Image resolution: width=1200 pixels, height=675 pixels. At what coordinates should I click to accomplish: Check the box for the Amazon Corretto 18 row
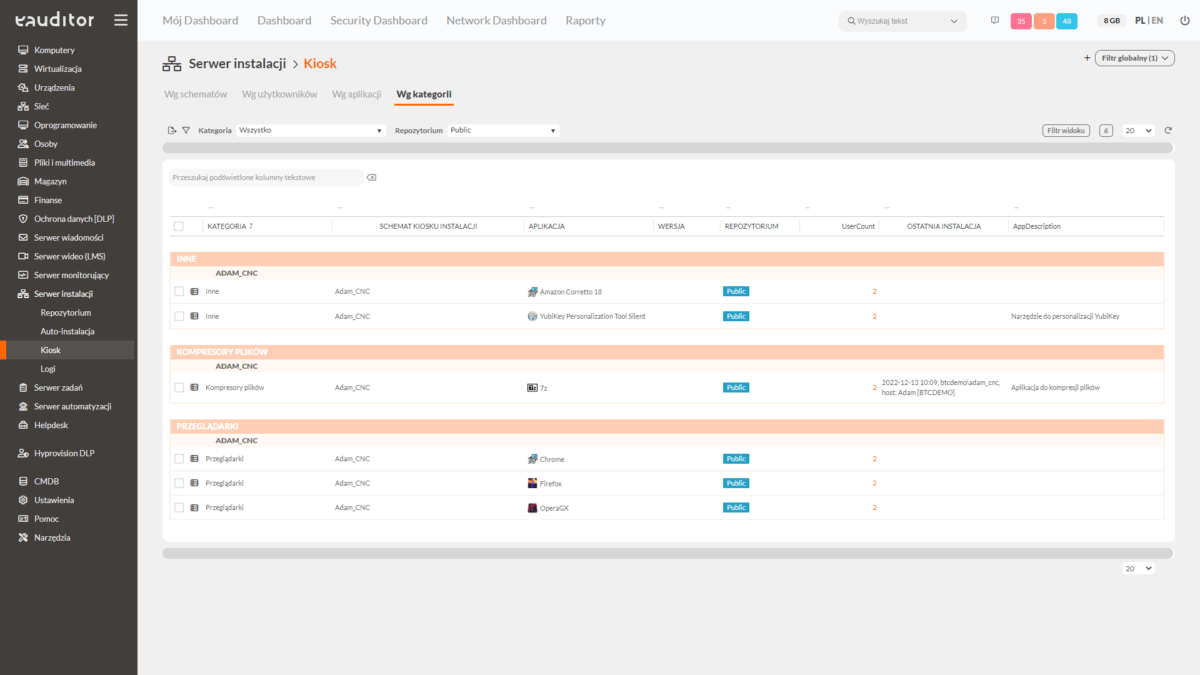pos(179,291)
